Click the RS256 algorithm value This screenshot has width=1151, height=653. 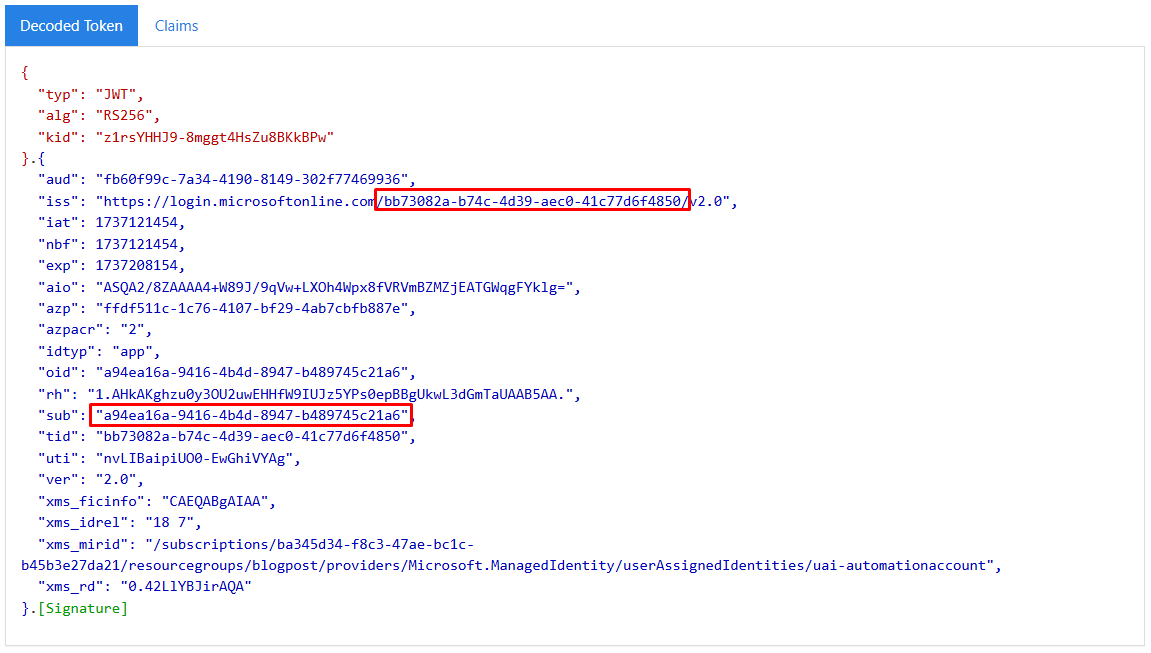[127, 115]
